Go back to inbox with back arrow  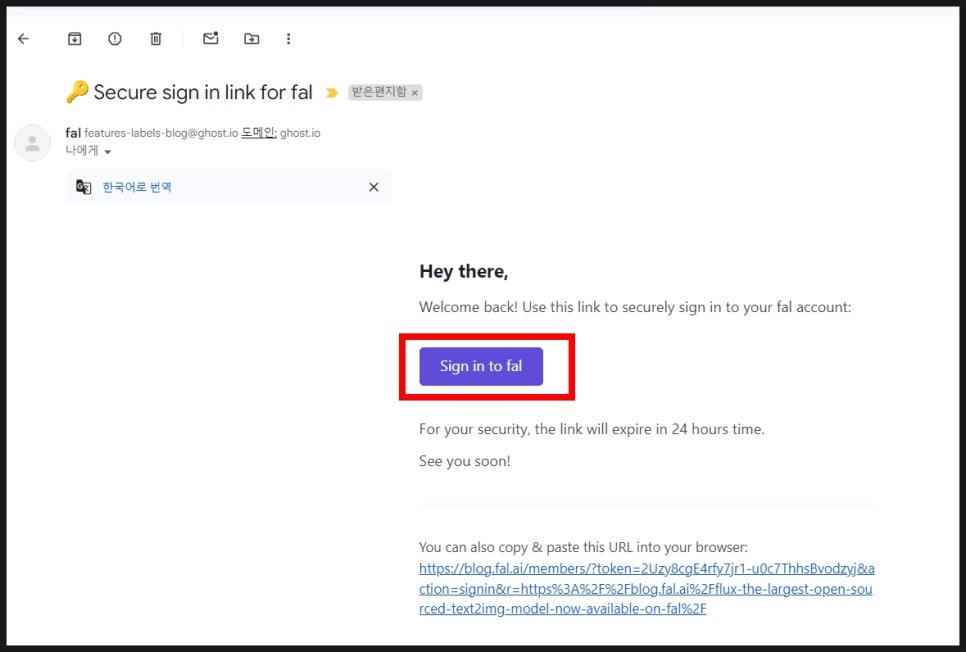(x=23, y=39)
